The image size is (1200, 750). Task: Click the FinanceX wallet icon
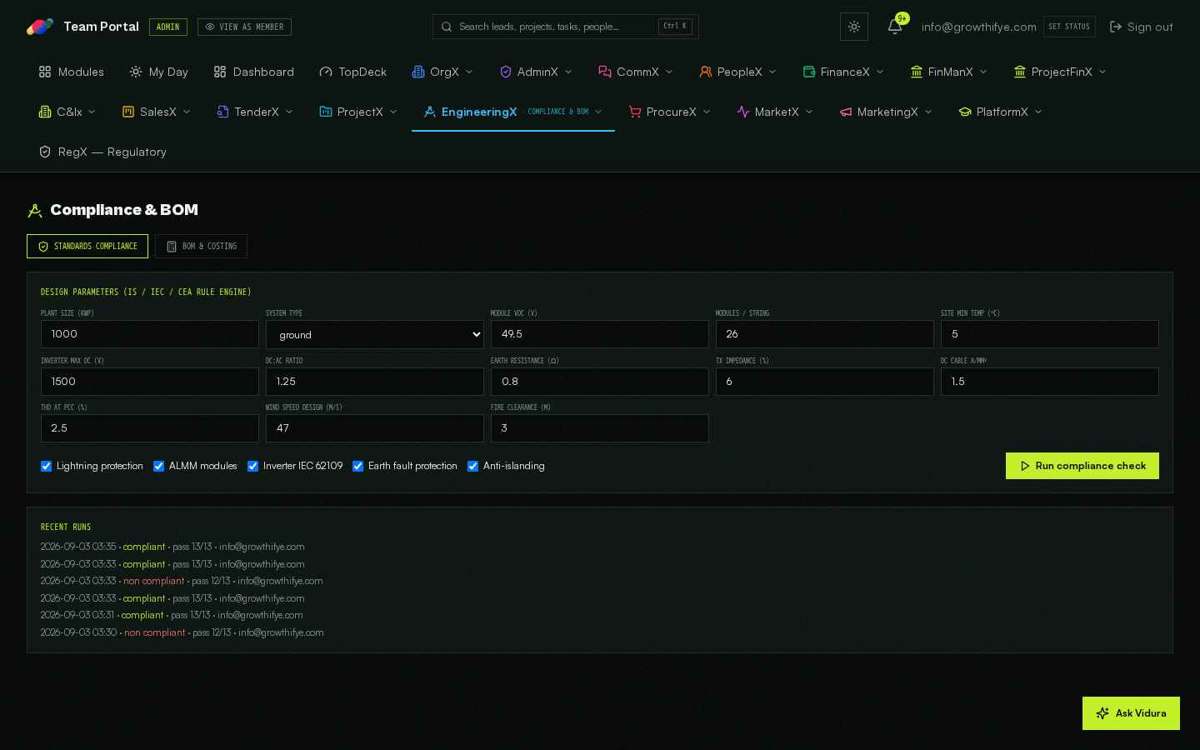[x=809, y=72]
